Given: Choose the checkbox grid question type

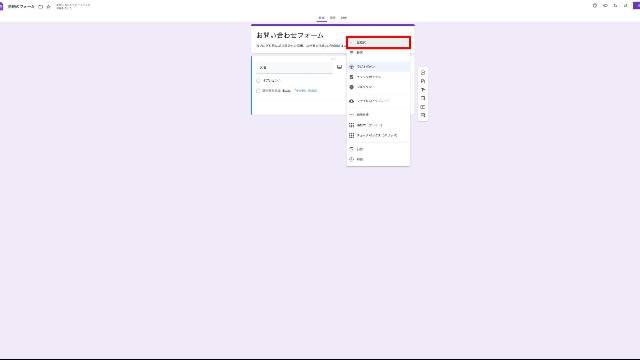Looking at the screenshot, I should [x=378, y=135].
